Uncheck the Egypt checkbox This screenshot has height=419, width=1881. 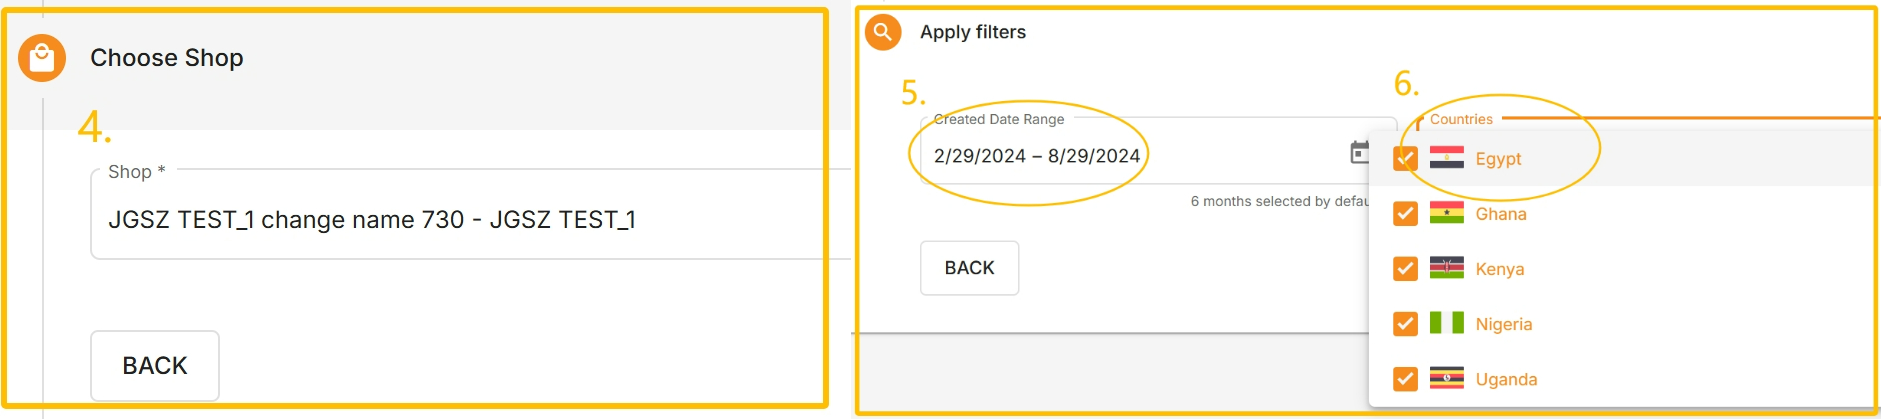point(1405,158)
